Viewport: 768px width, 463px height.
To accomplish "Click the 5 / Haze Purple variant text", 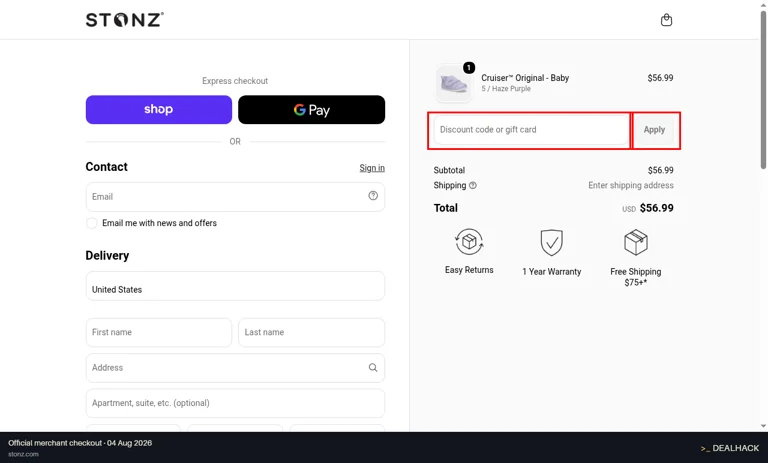I will (x=506, y=89).
